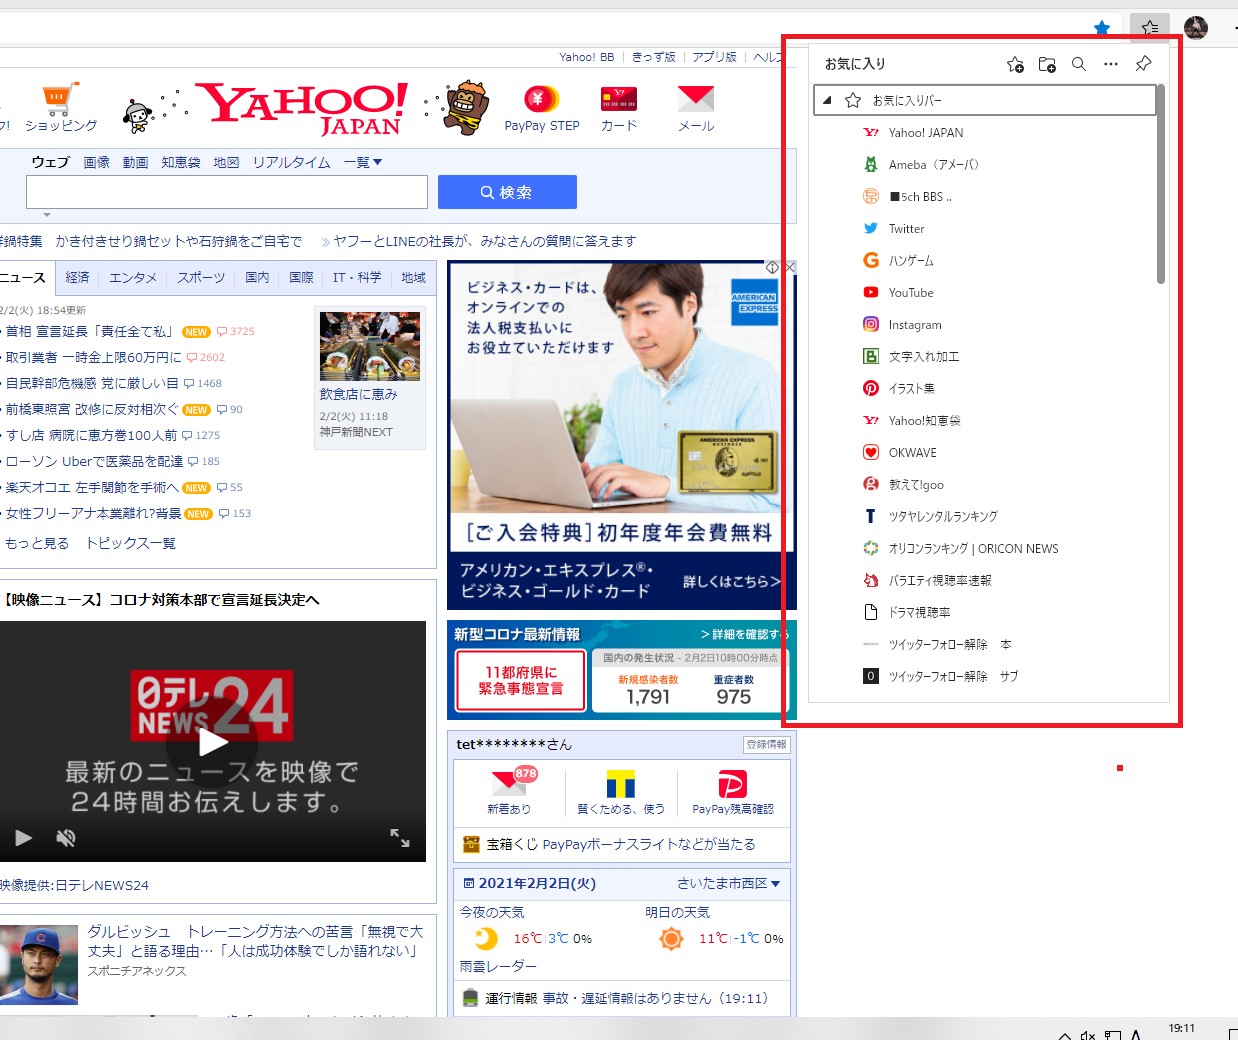Close the American Express ad with X
Image resolution: width=1238 pixels, height=1040 pixels.
790,267
